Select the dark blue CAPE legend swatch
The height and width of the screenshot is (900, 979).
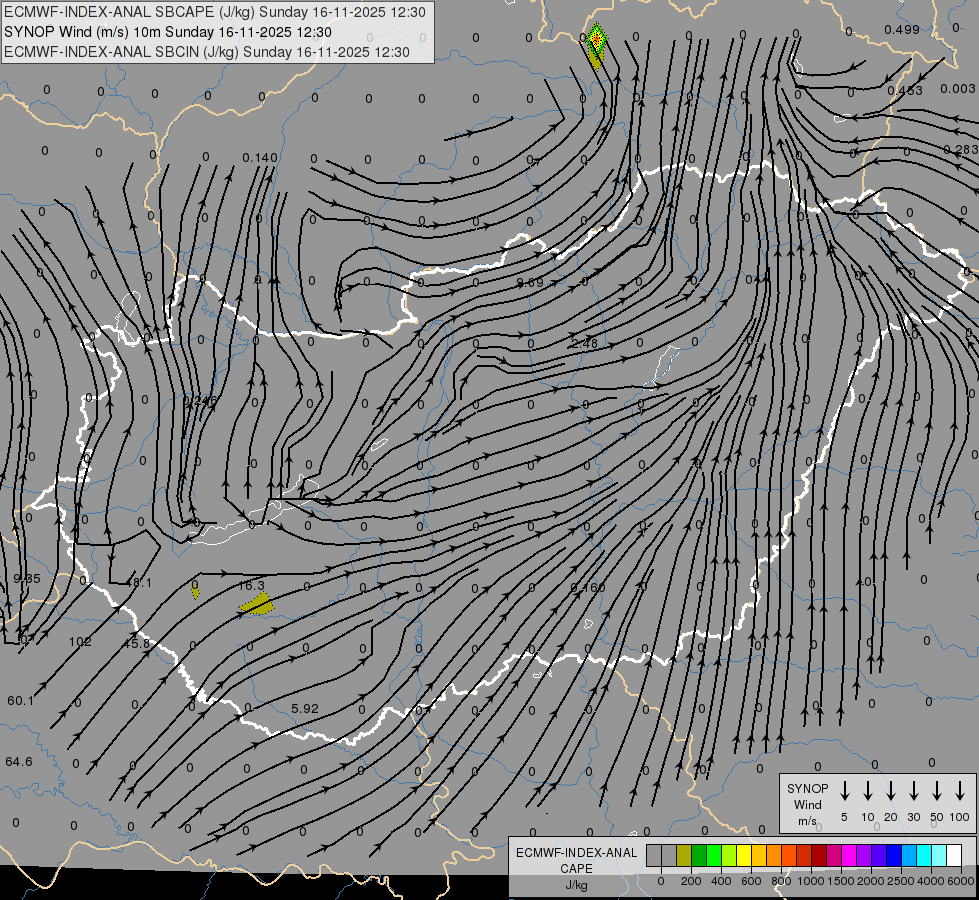point(893,855)
